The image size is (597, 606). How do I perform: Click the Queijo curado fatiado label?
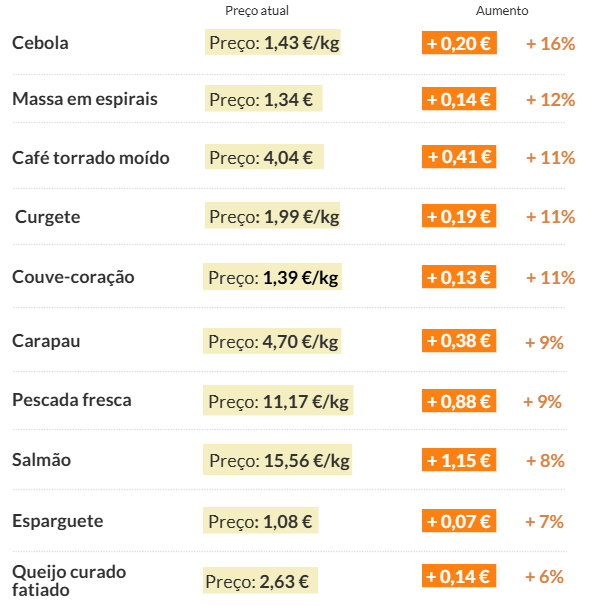pos(69,581)
